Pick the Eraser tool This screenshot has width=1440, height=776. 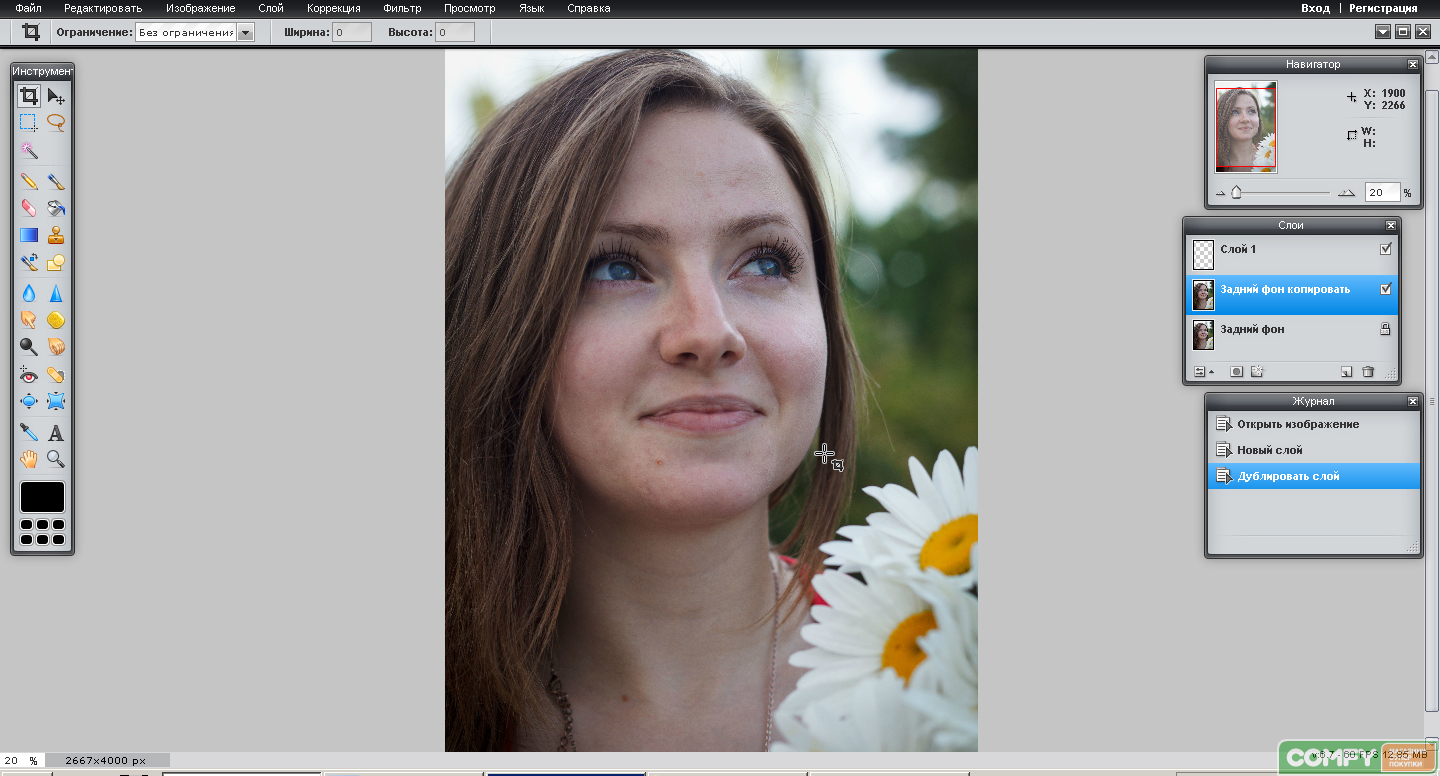pyautogui.click(x=29, y=208)
